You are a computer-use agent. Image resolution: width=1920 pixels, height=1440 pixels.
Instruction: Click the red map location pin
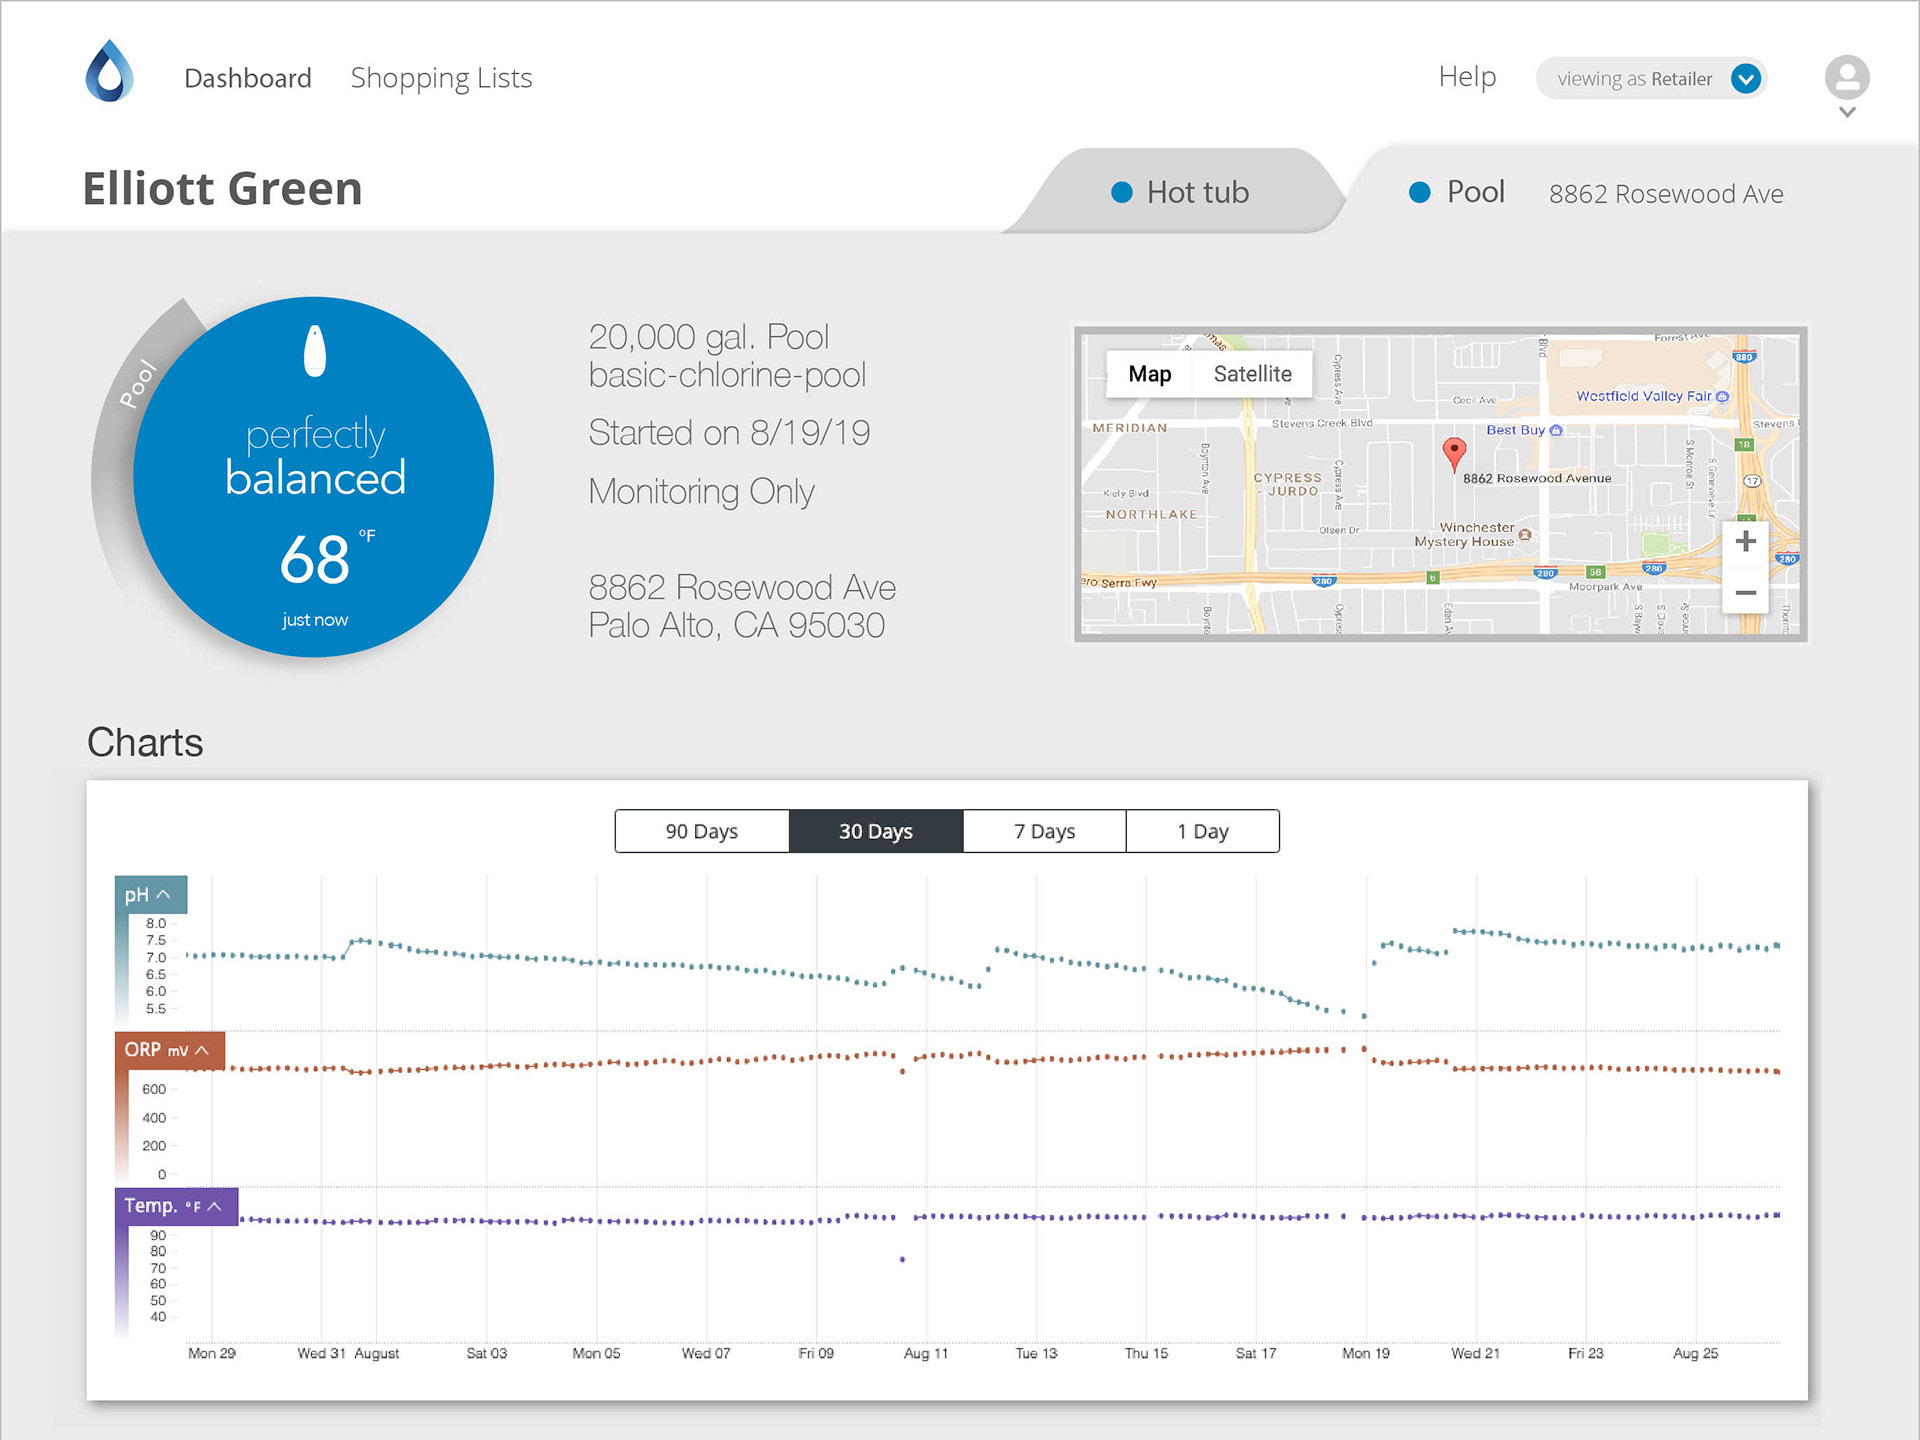pyautogui.click(x=1454, y=453)
